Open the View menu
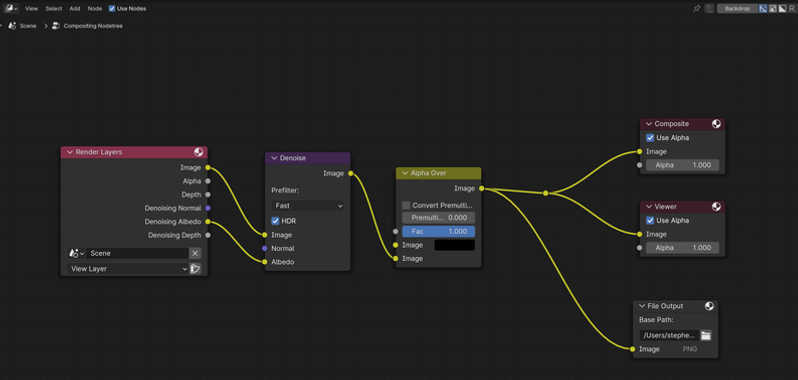The height and width of the screenshot is (380, 798). pos(32,9)
